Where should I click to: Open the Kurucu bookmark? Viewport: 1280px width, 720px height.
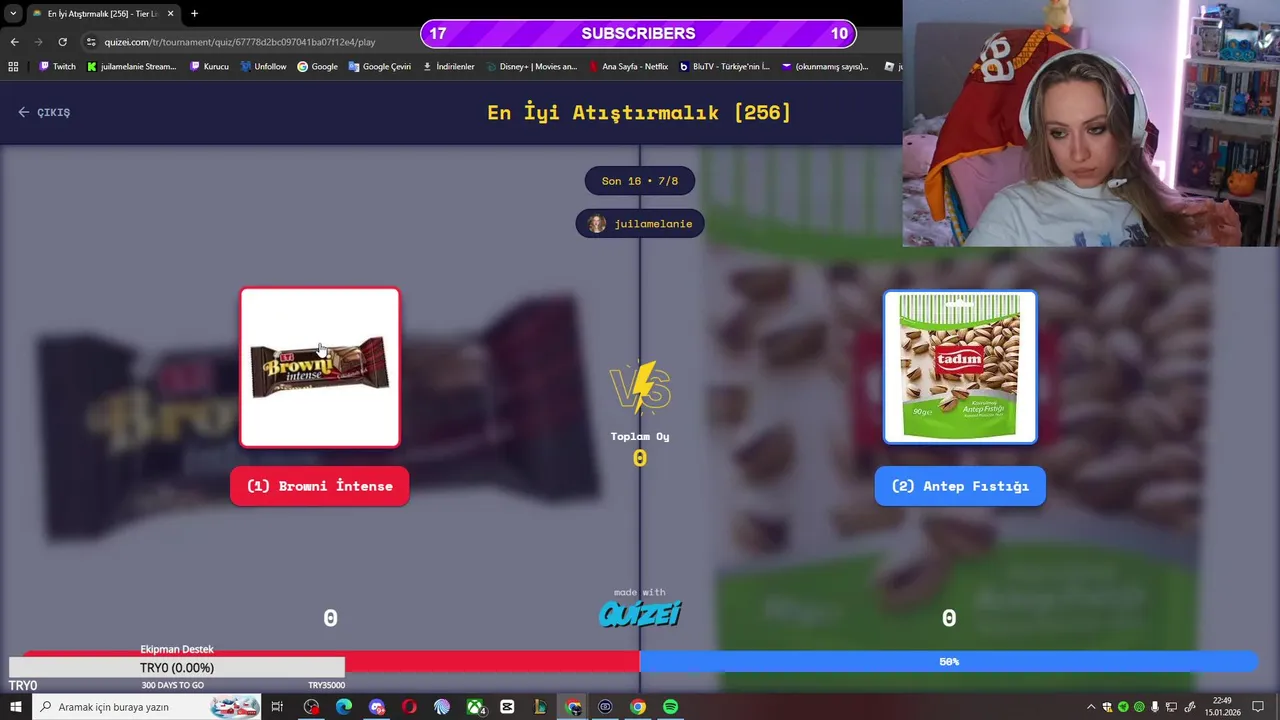coord(209,67)
